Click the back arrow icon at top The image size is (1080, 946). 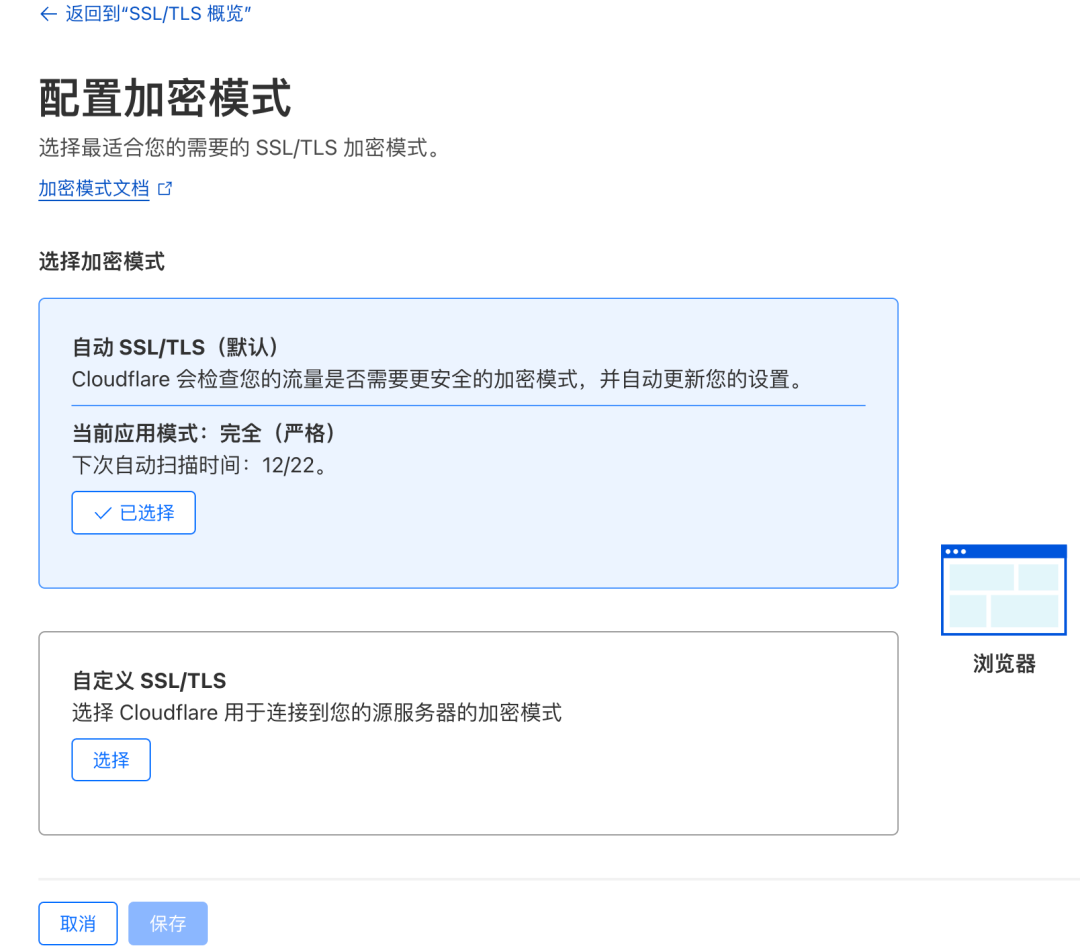(x=47, y=14)
